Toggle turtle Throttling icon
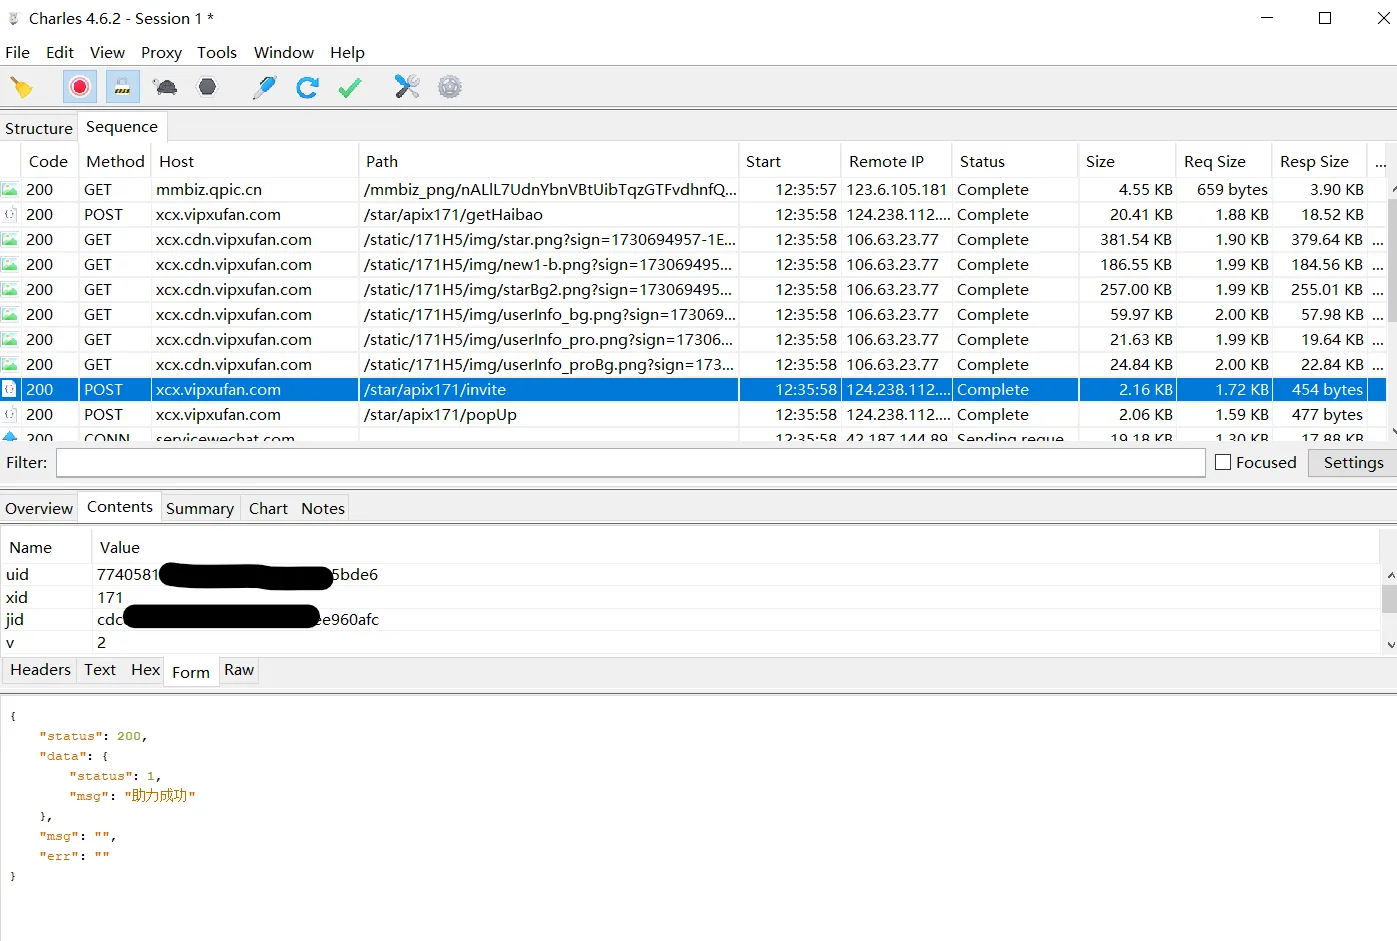This screenshot has width=1397, height=941. 165,87
